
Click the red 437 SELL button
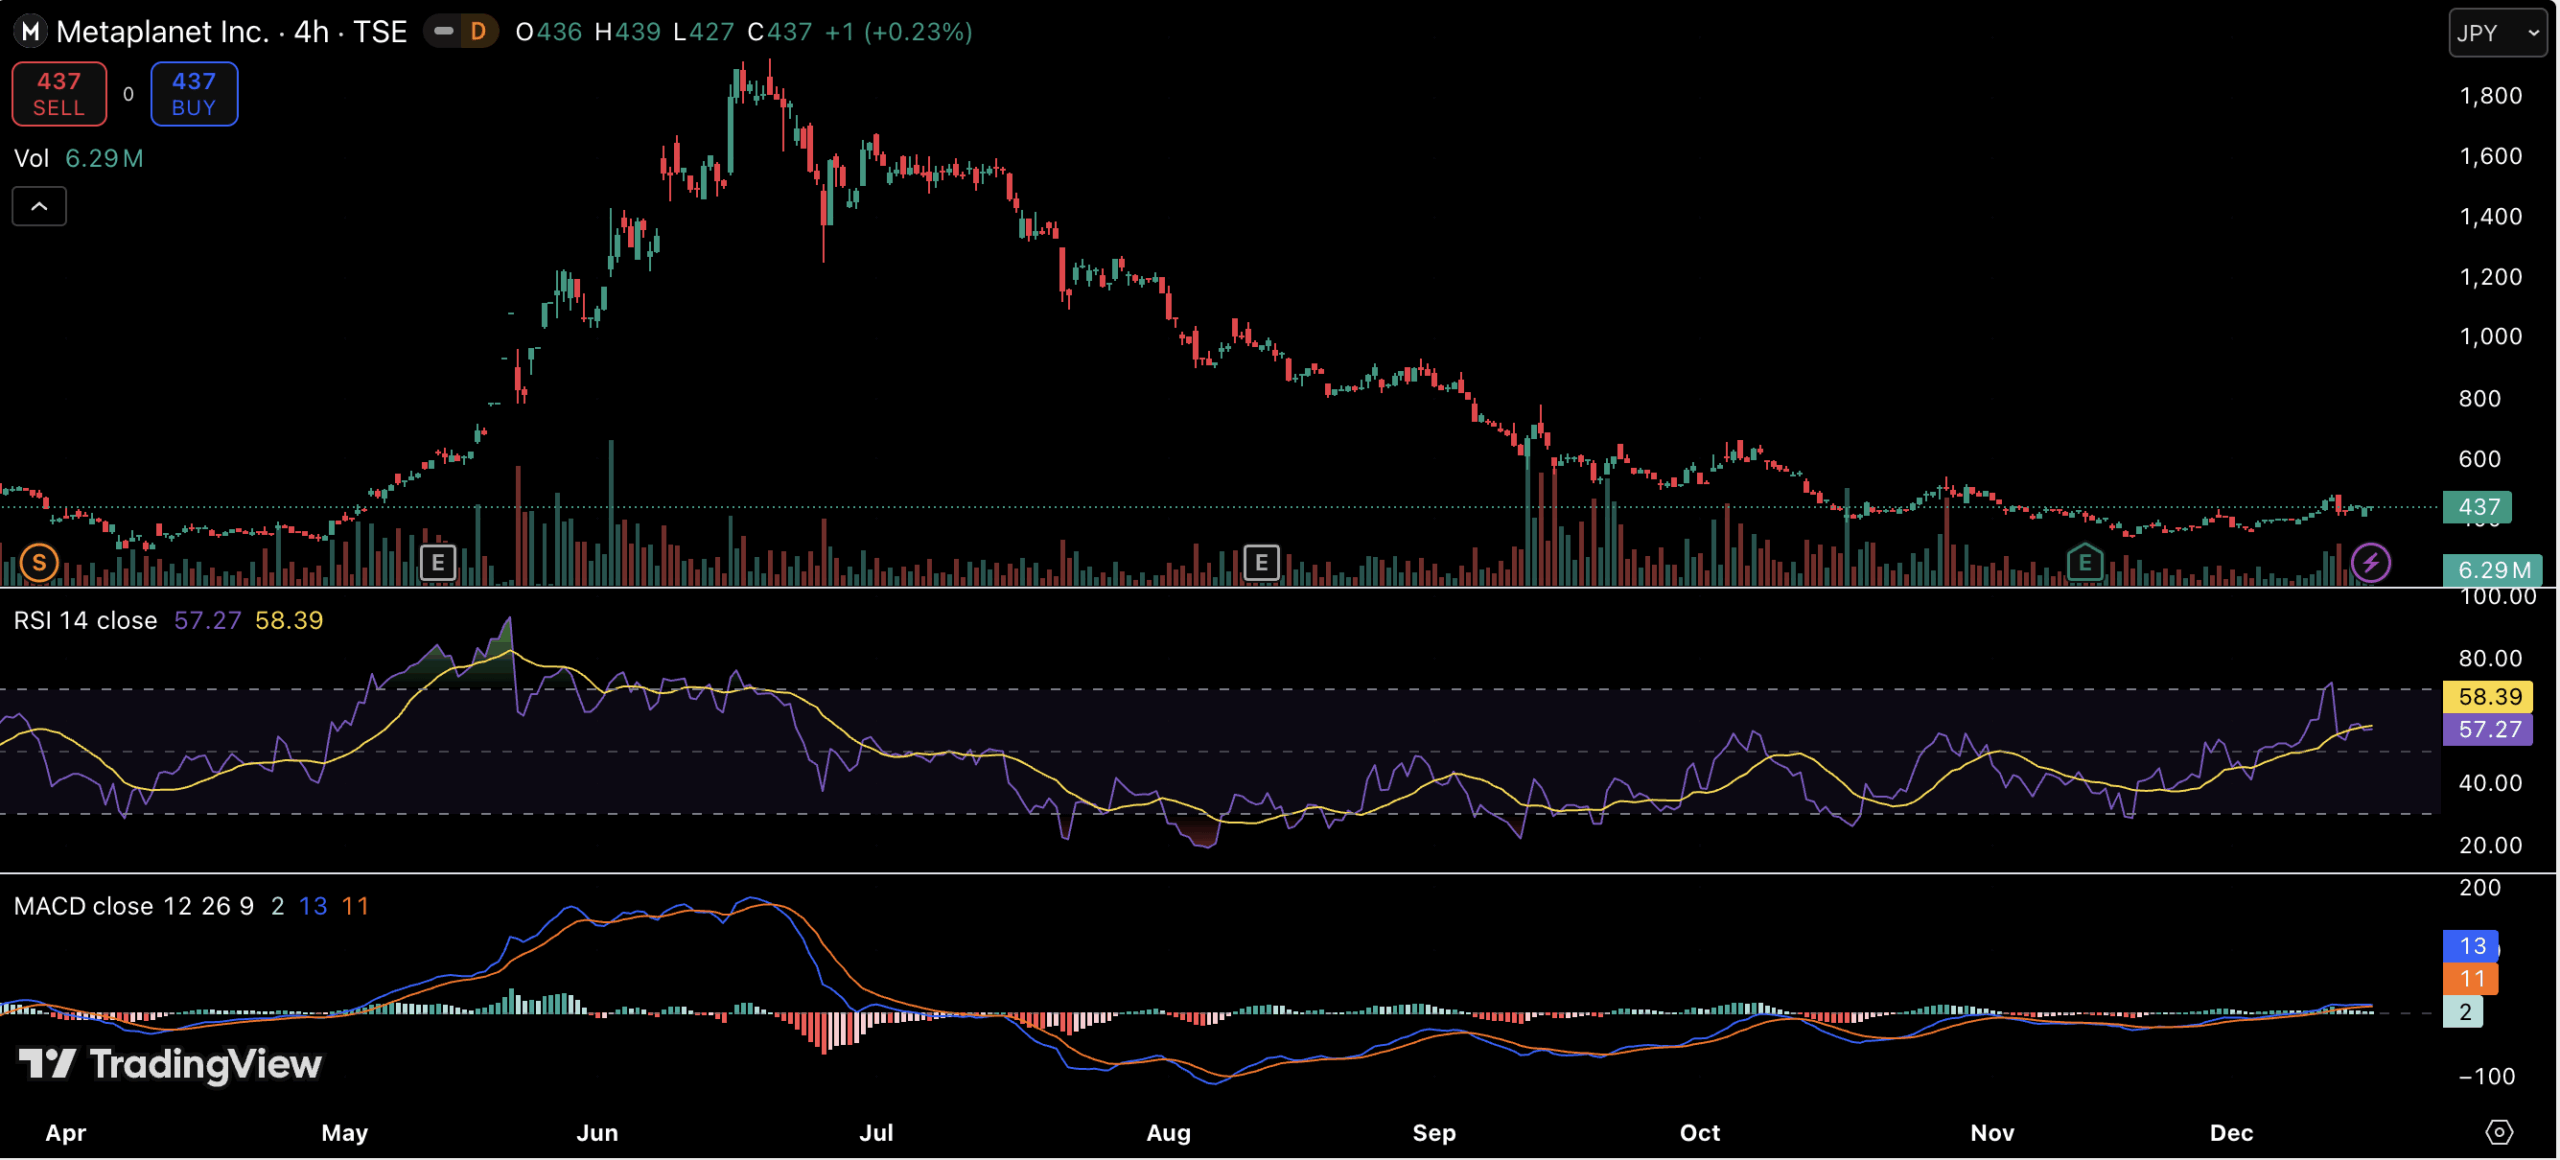59,93
